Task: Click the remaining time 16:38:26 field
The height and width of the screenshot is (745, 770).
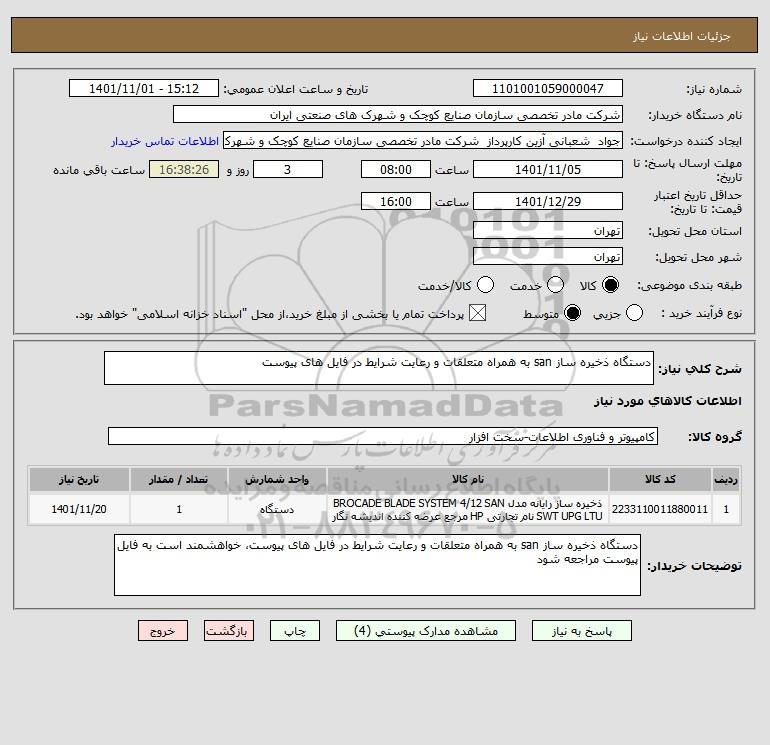Action: tap(184, 169)
